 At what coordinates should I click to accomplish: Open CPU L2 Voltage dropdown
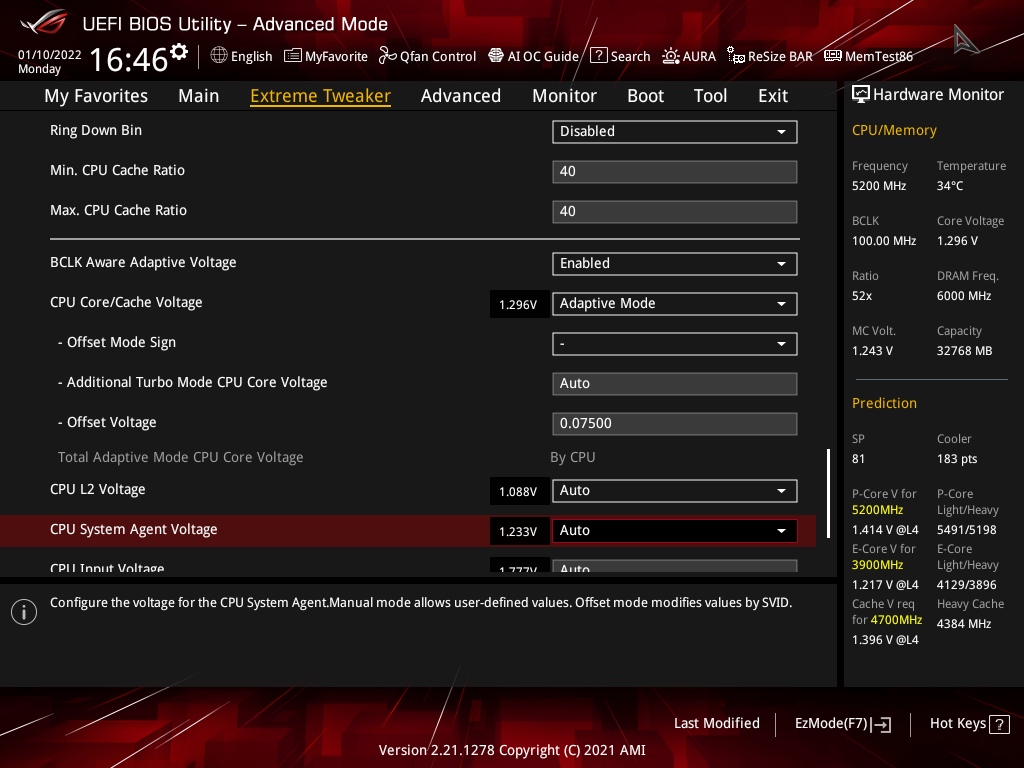point(675,490)
